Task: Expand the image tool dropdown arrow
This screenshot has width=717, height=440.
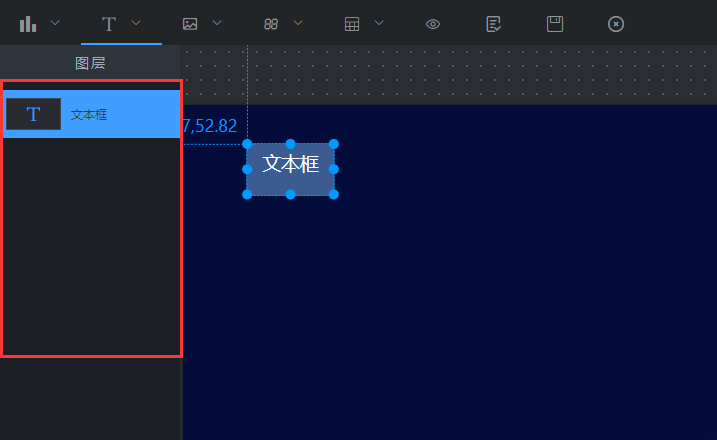Action: tap(217, 22)
